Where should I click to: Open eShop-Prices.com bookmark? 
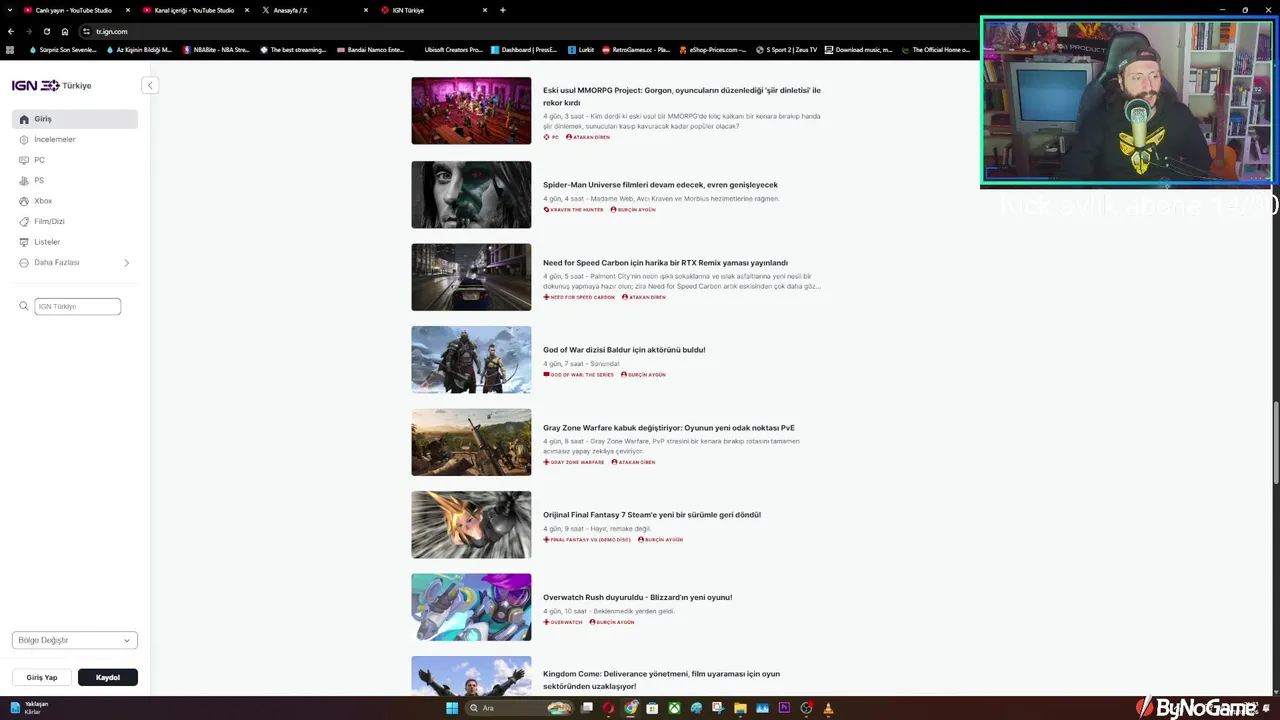[712, 50]
